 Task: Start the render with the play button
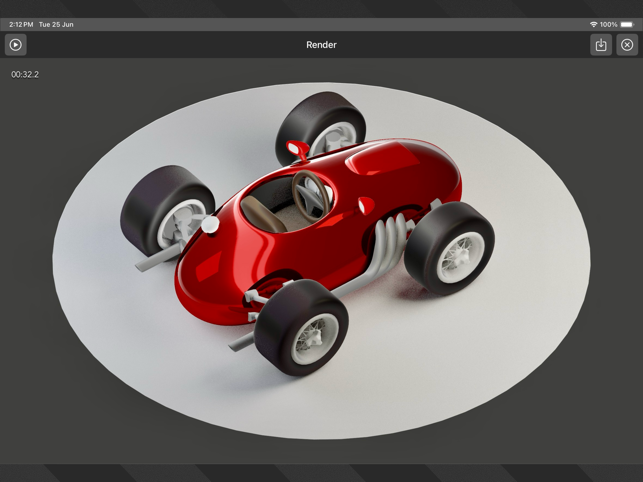16,45
